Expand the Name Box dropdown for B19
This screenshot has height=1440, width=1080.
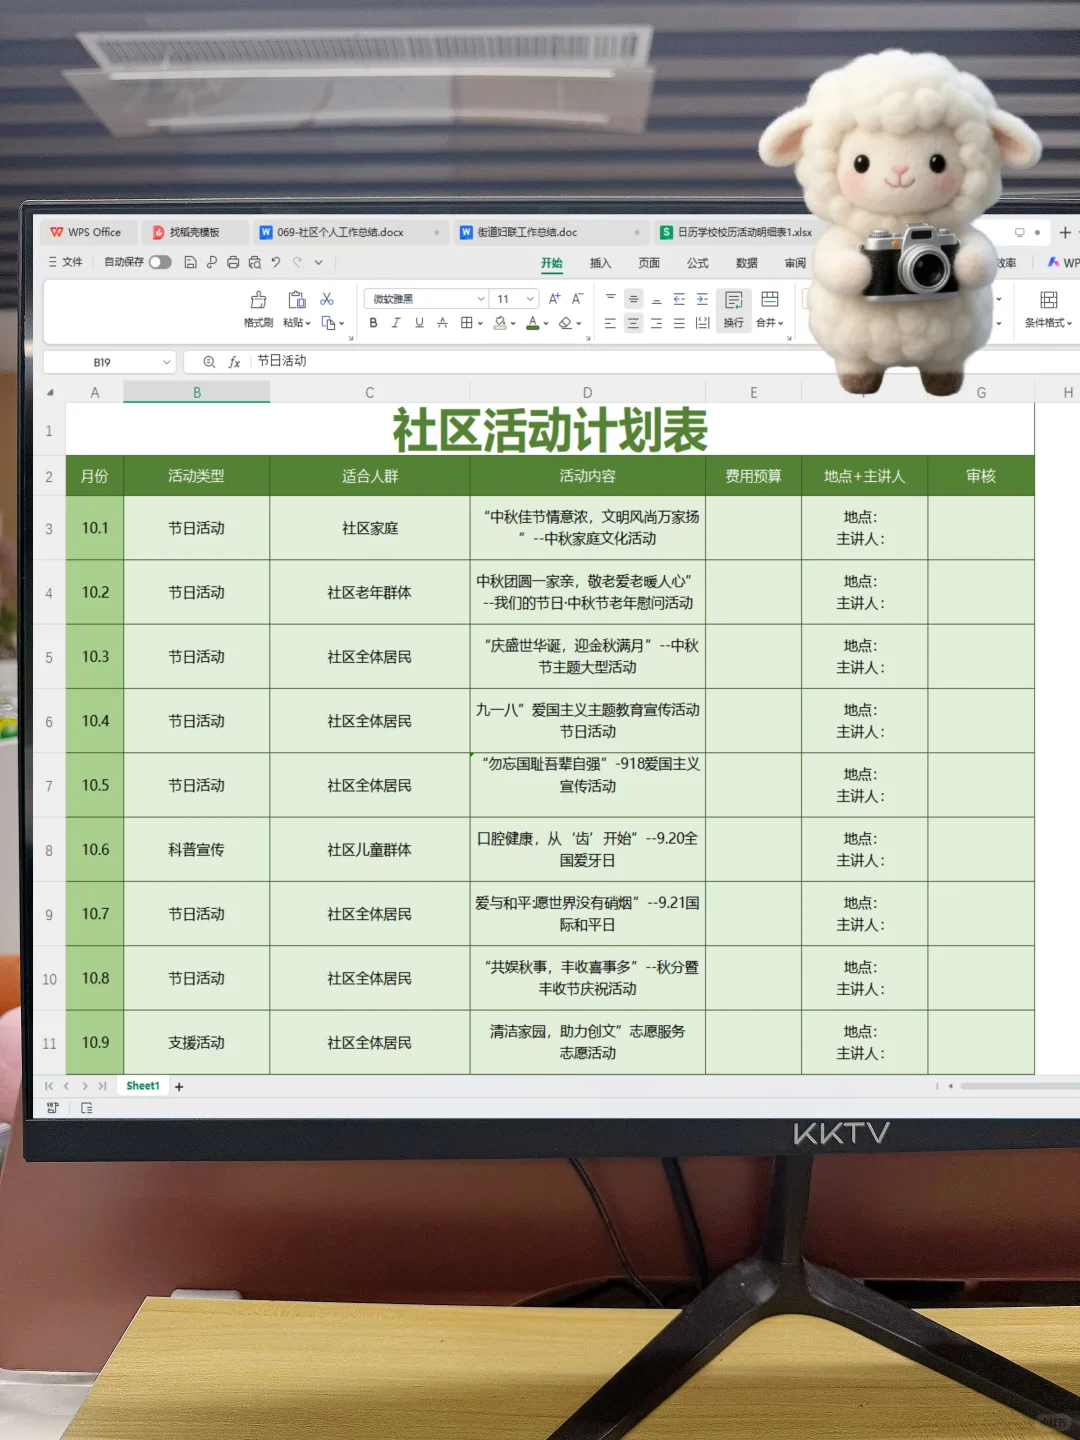pos(166,362)
